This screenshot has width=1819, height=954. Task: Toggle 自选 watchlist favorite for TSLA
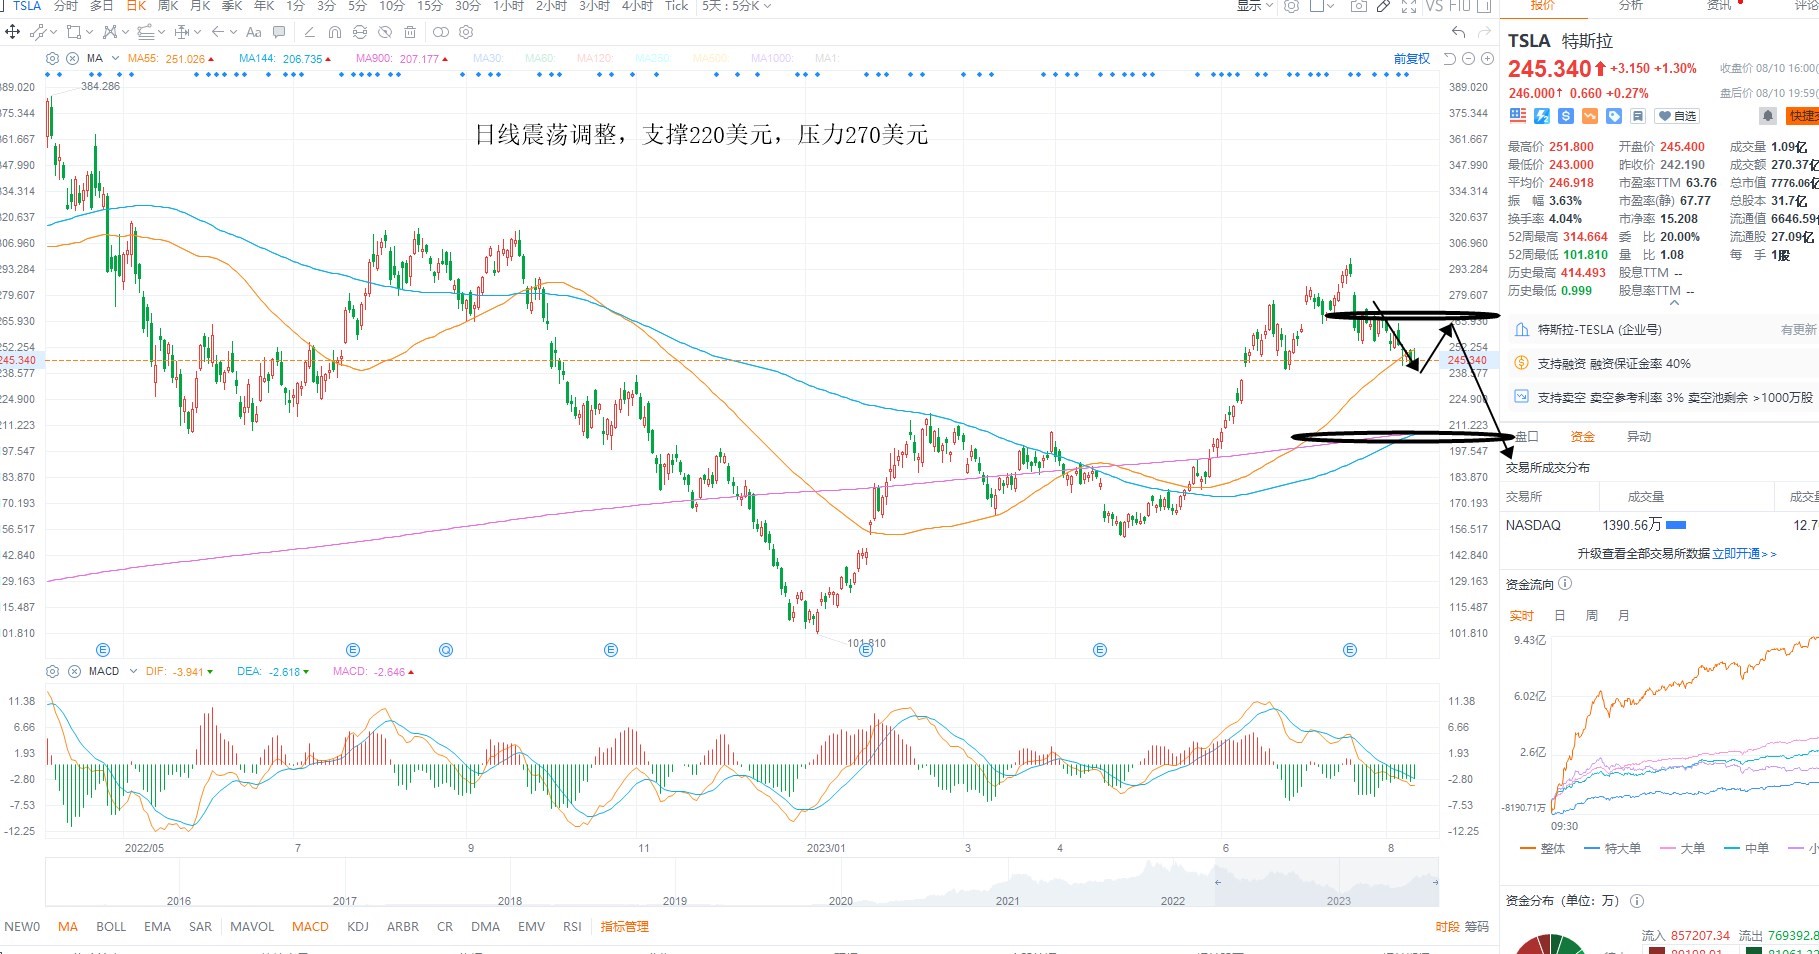click(1677, 116)
